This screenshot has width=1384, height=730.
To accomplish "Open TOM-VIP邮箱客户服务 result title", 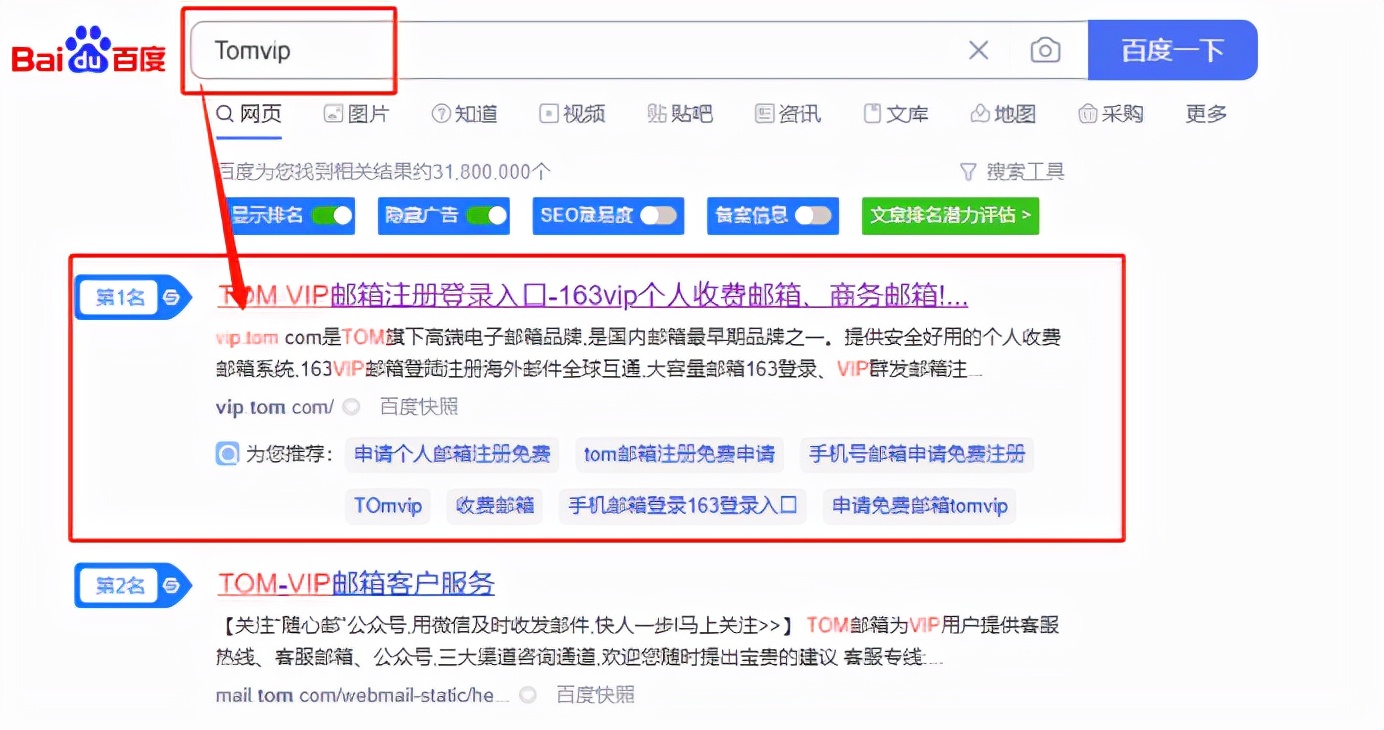I will coord(356,583).
